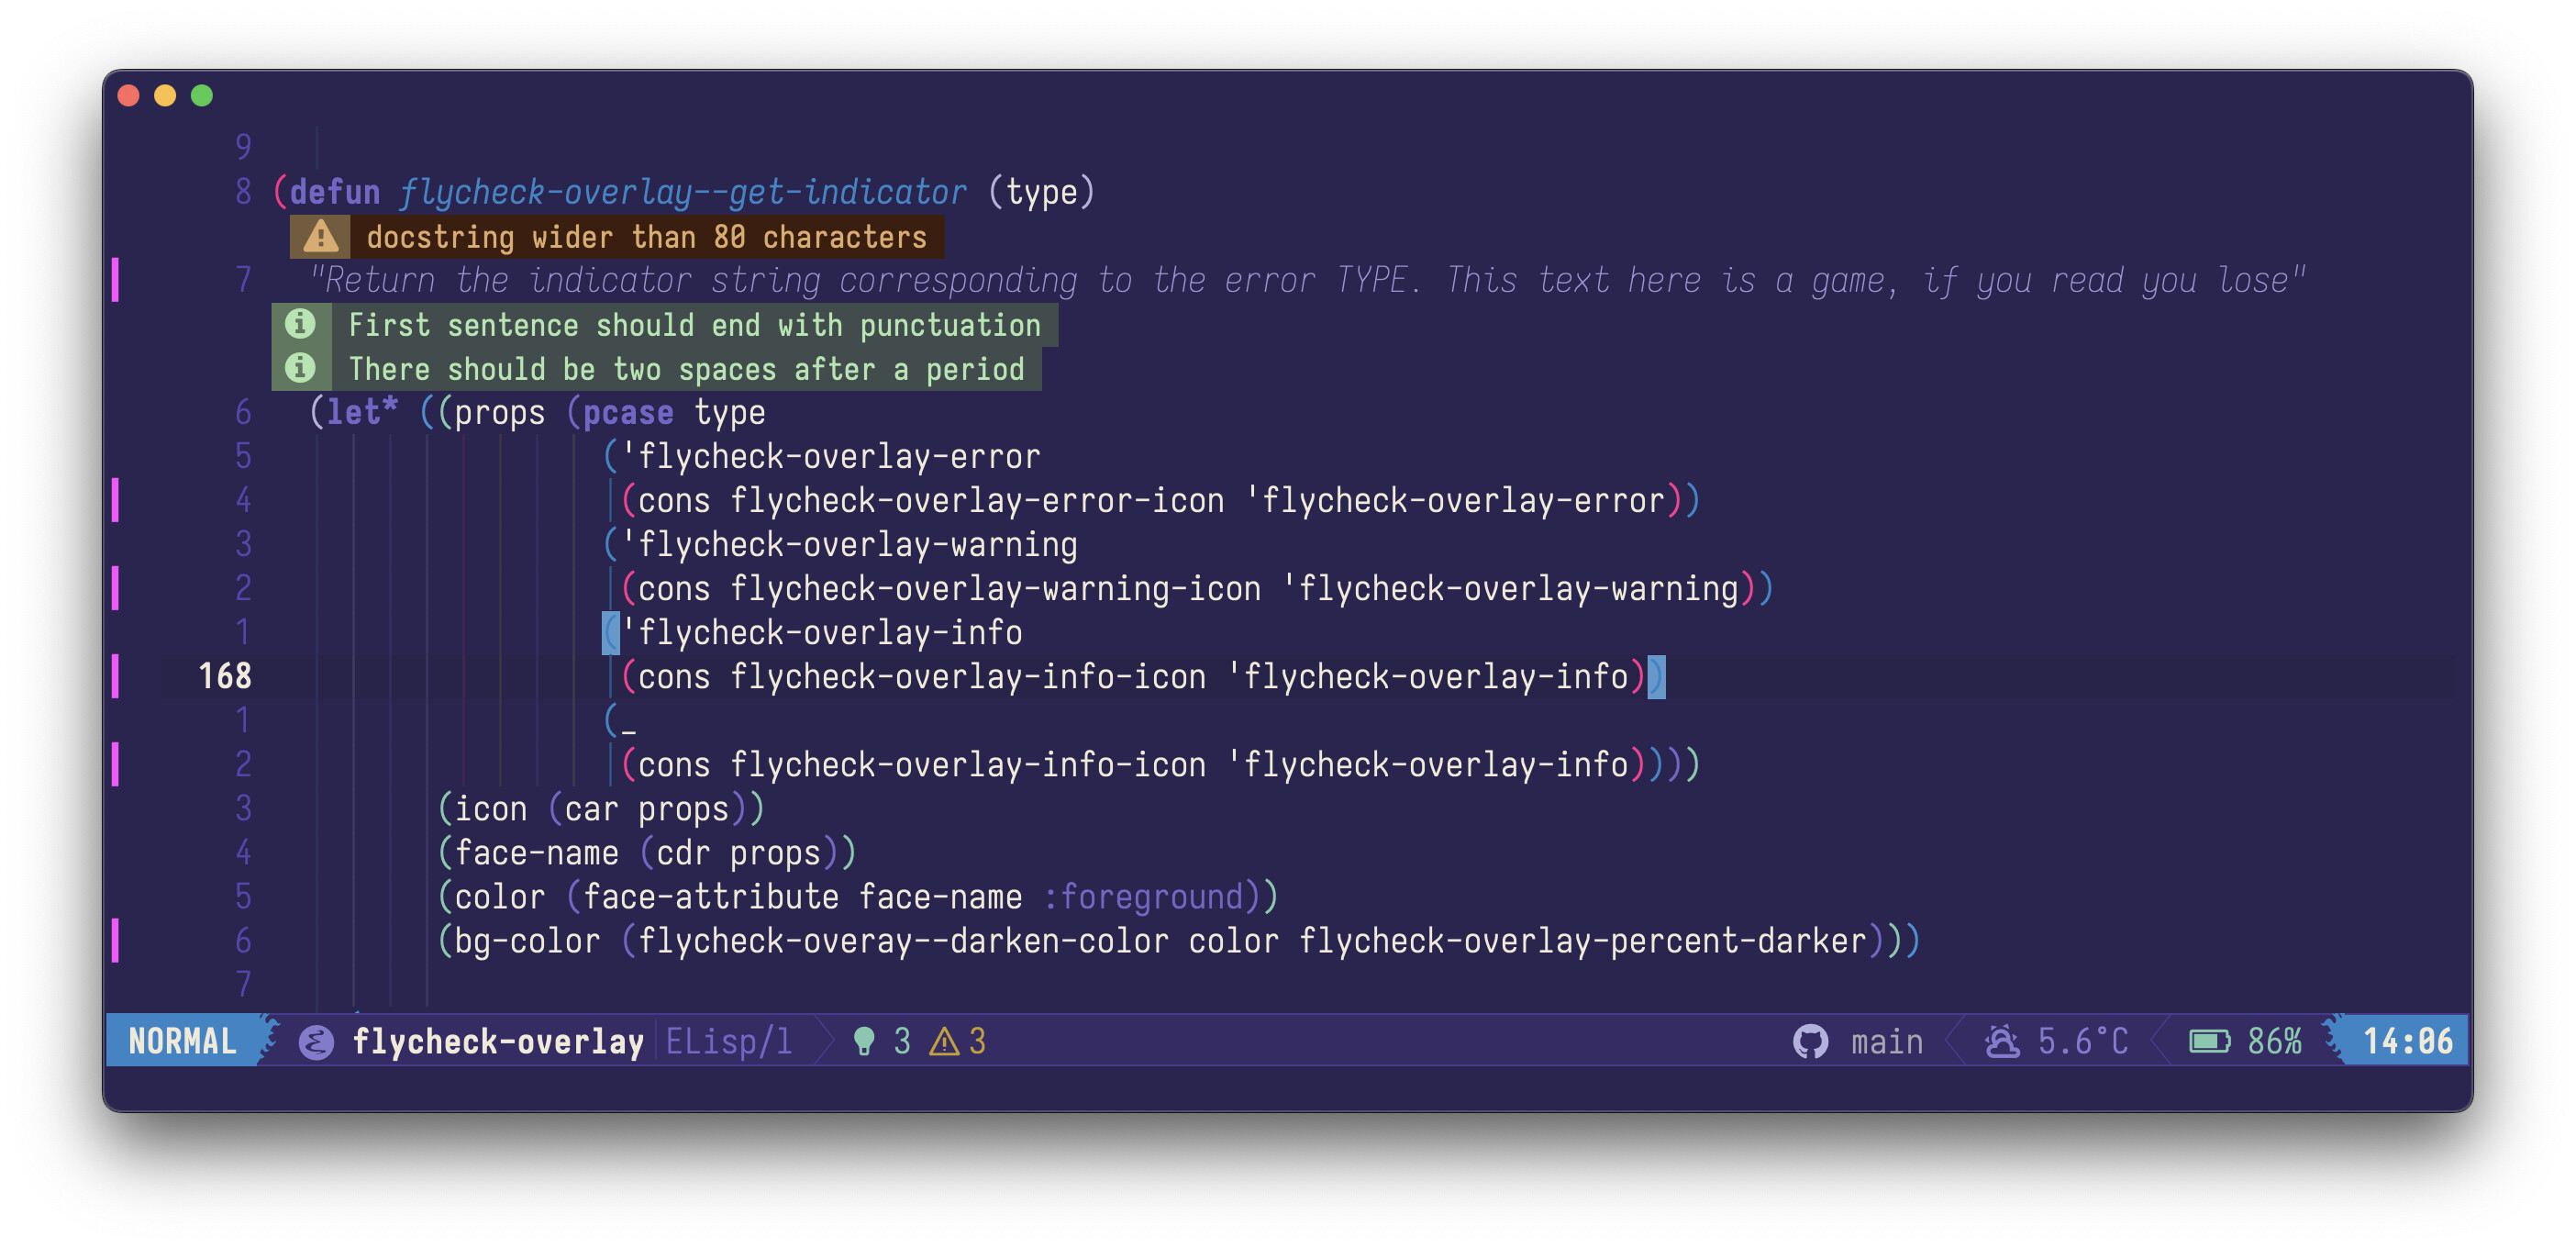Click the red close window button
This screenshot has width=2576, height=1248.
(129, 95)
